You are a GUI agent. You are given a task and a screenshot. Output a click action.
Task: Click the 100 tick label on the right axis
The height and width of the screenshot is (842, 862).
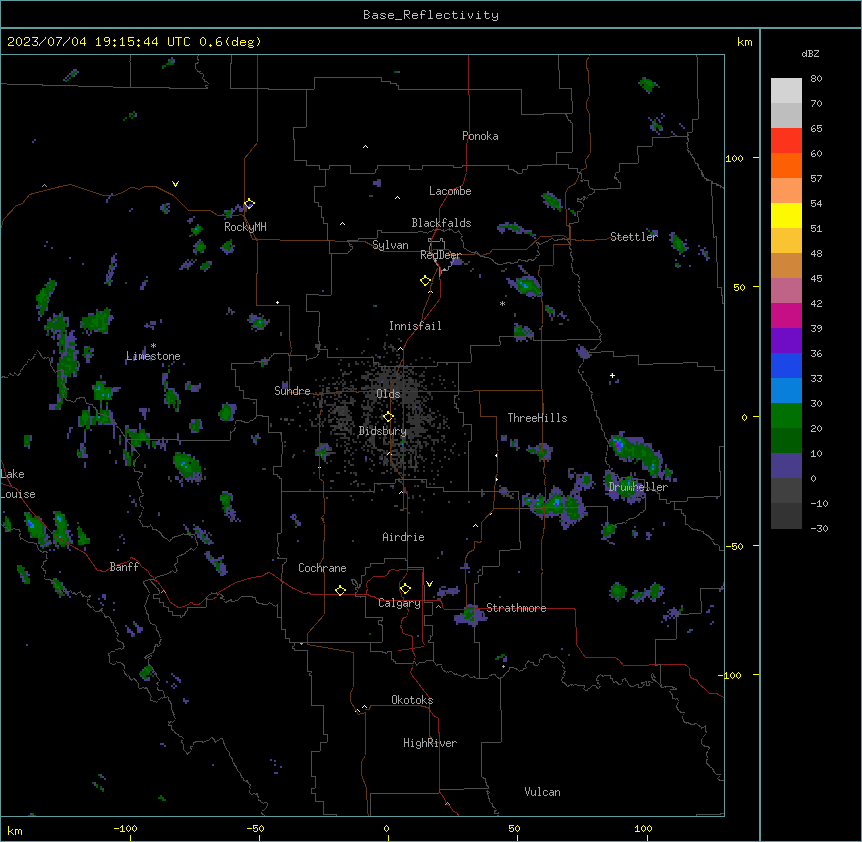[734, 158]
